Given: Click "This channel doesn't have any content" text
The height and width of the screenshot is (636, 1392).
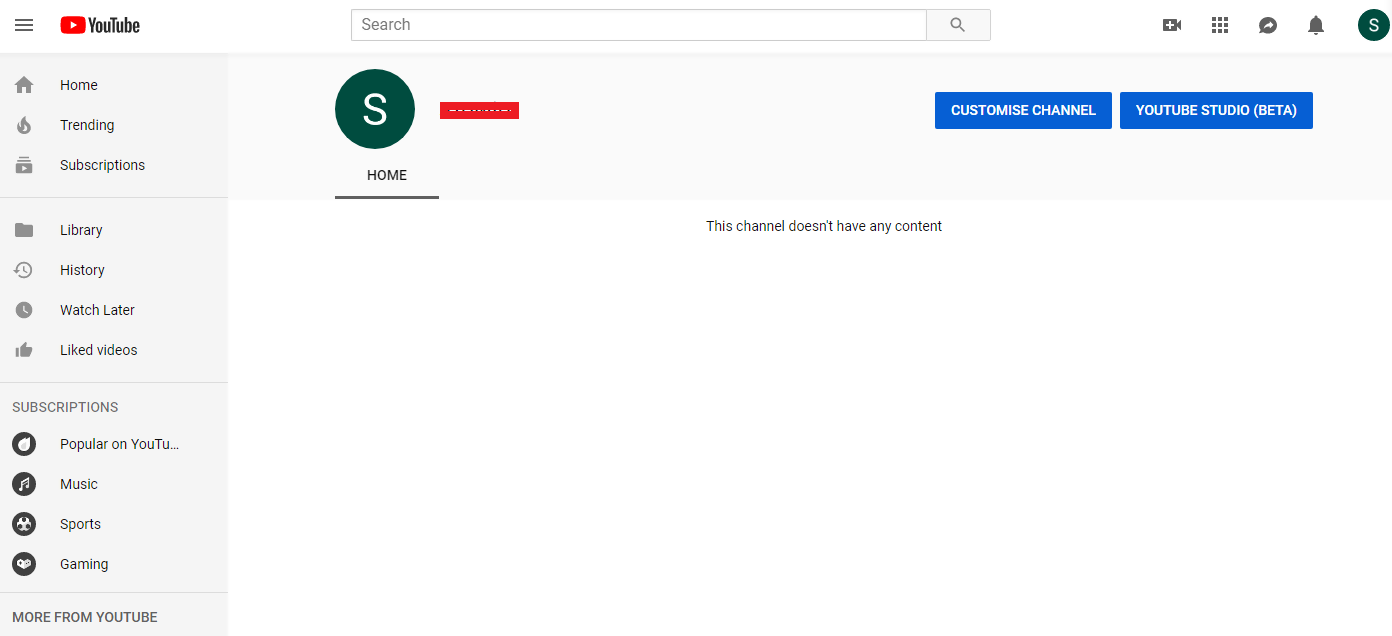Looking at the screenshot, I should [824, 226].
